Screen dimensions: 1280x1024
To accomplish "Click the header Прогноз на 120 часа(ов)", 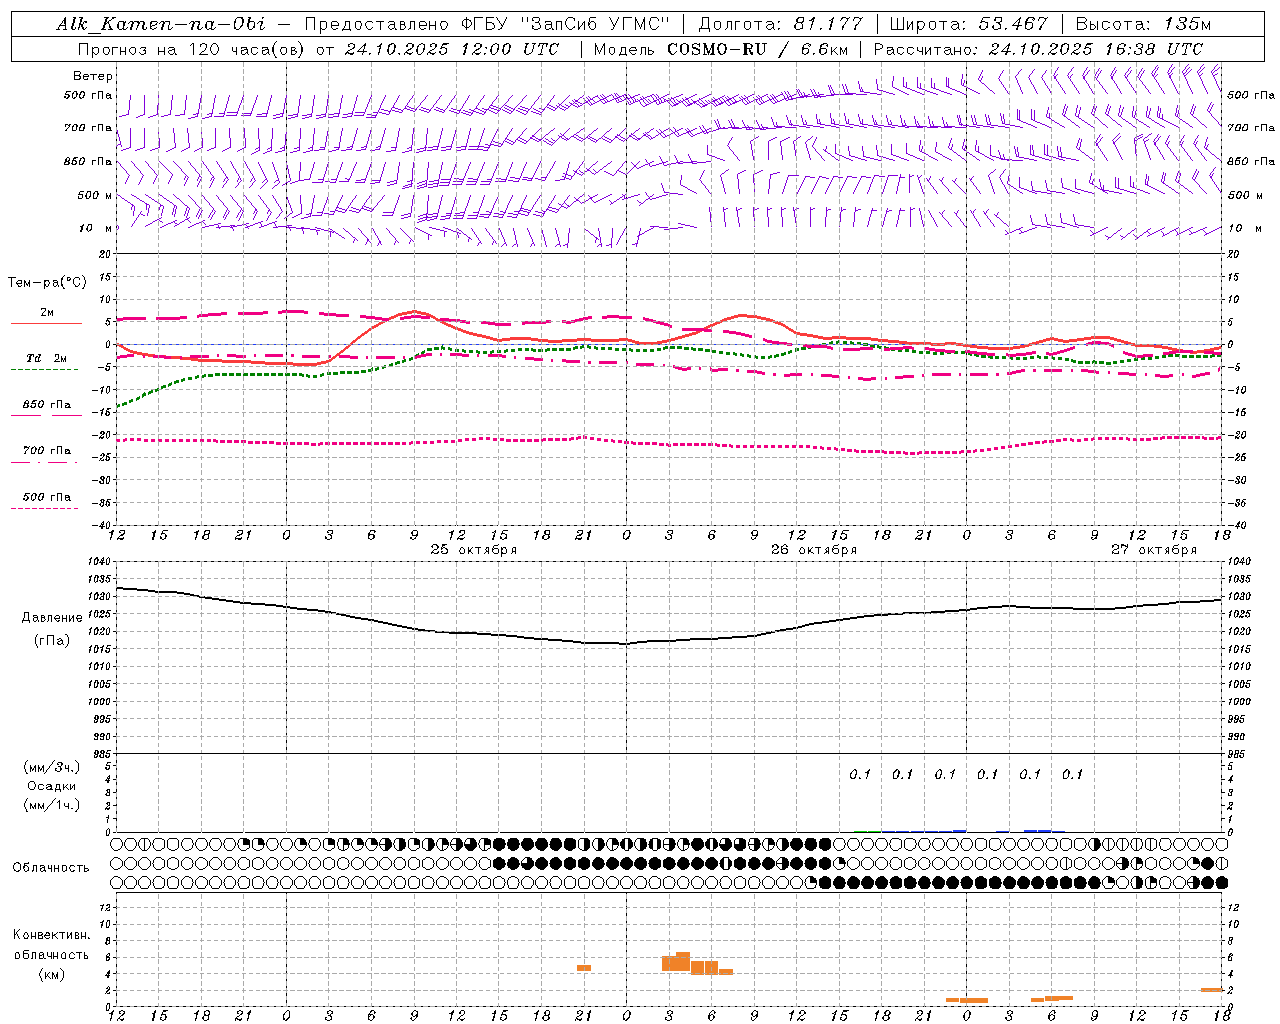I will (x=192, y=49).
